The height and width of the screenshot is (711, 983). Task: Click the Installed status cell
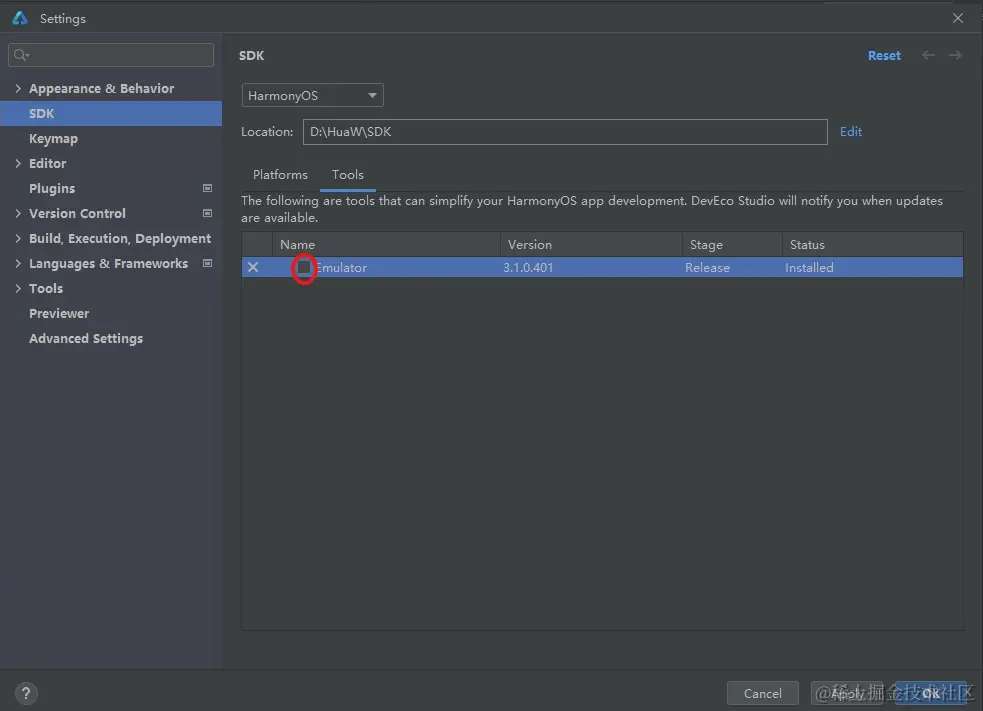(x=809, y=268)
